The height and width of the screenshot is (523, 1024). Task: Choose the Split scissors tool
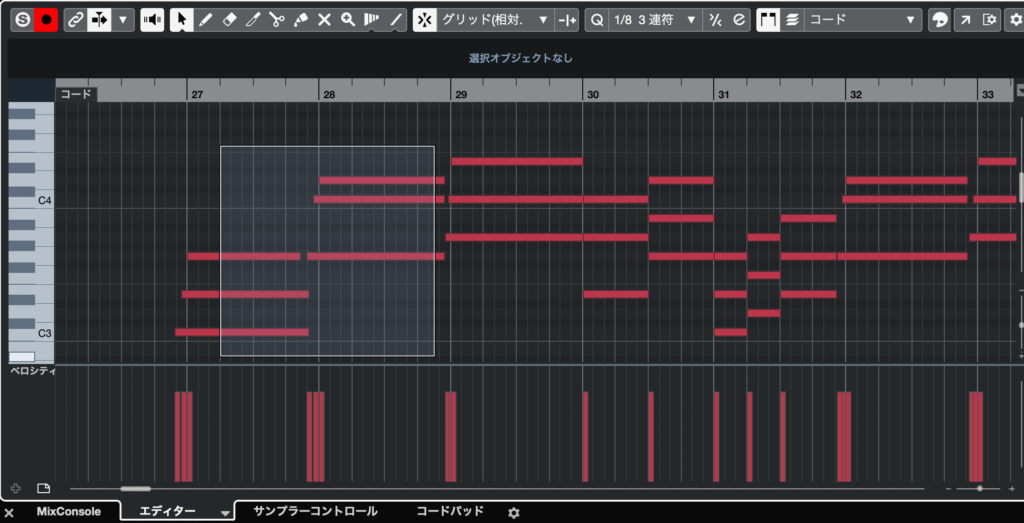coord(277,19)
